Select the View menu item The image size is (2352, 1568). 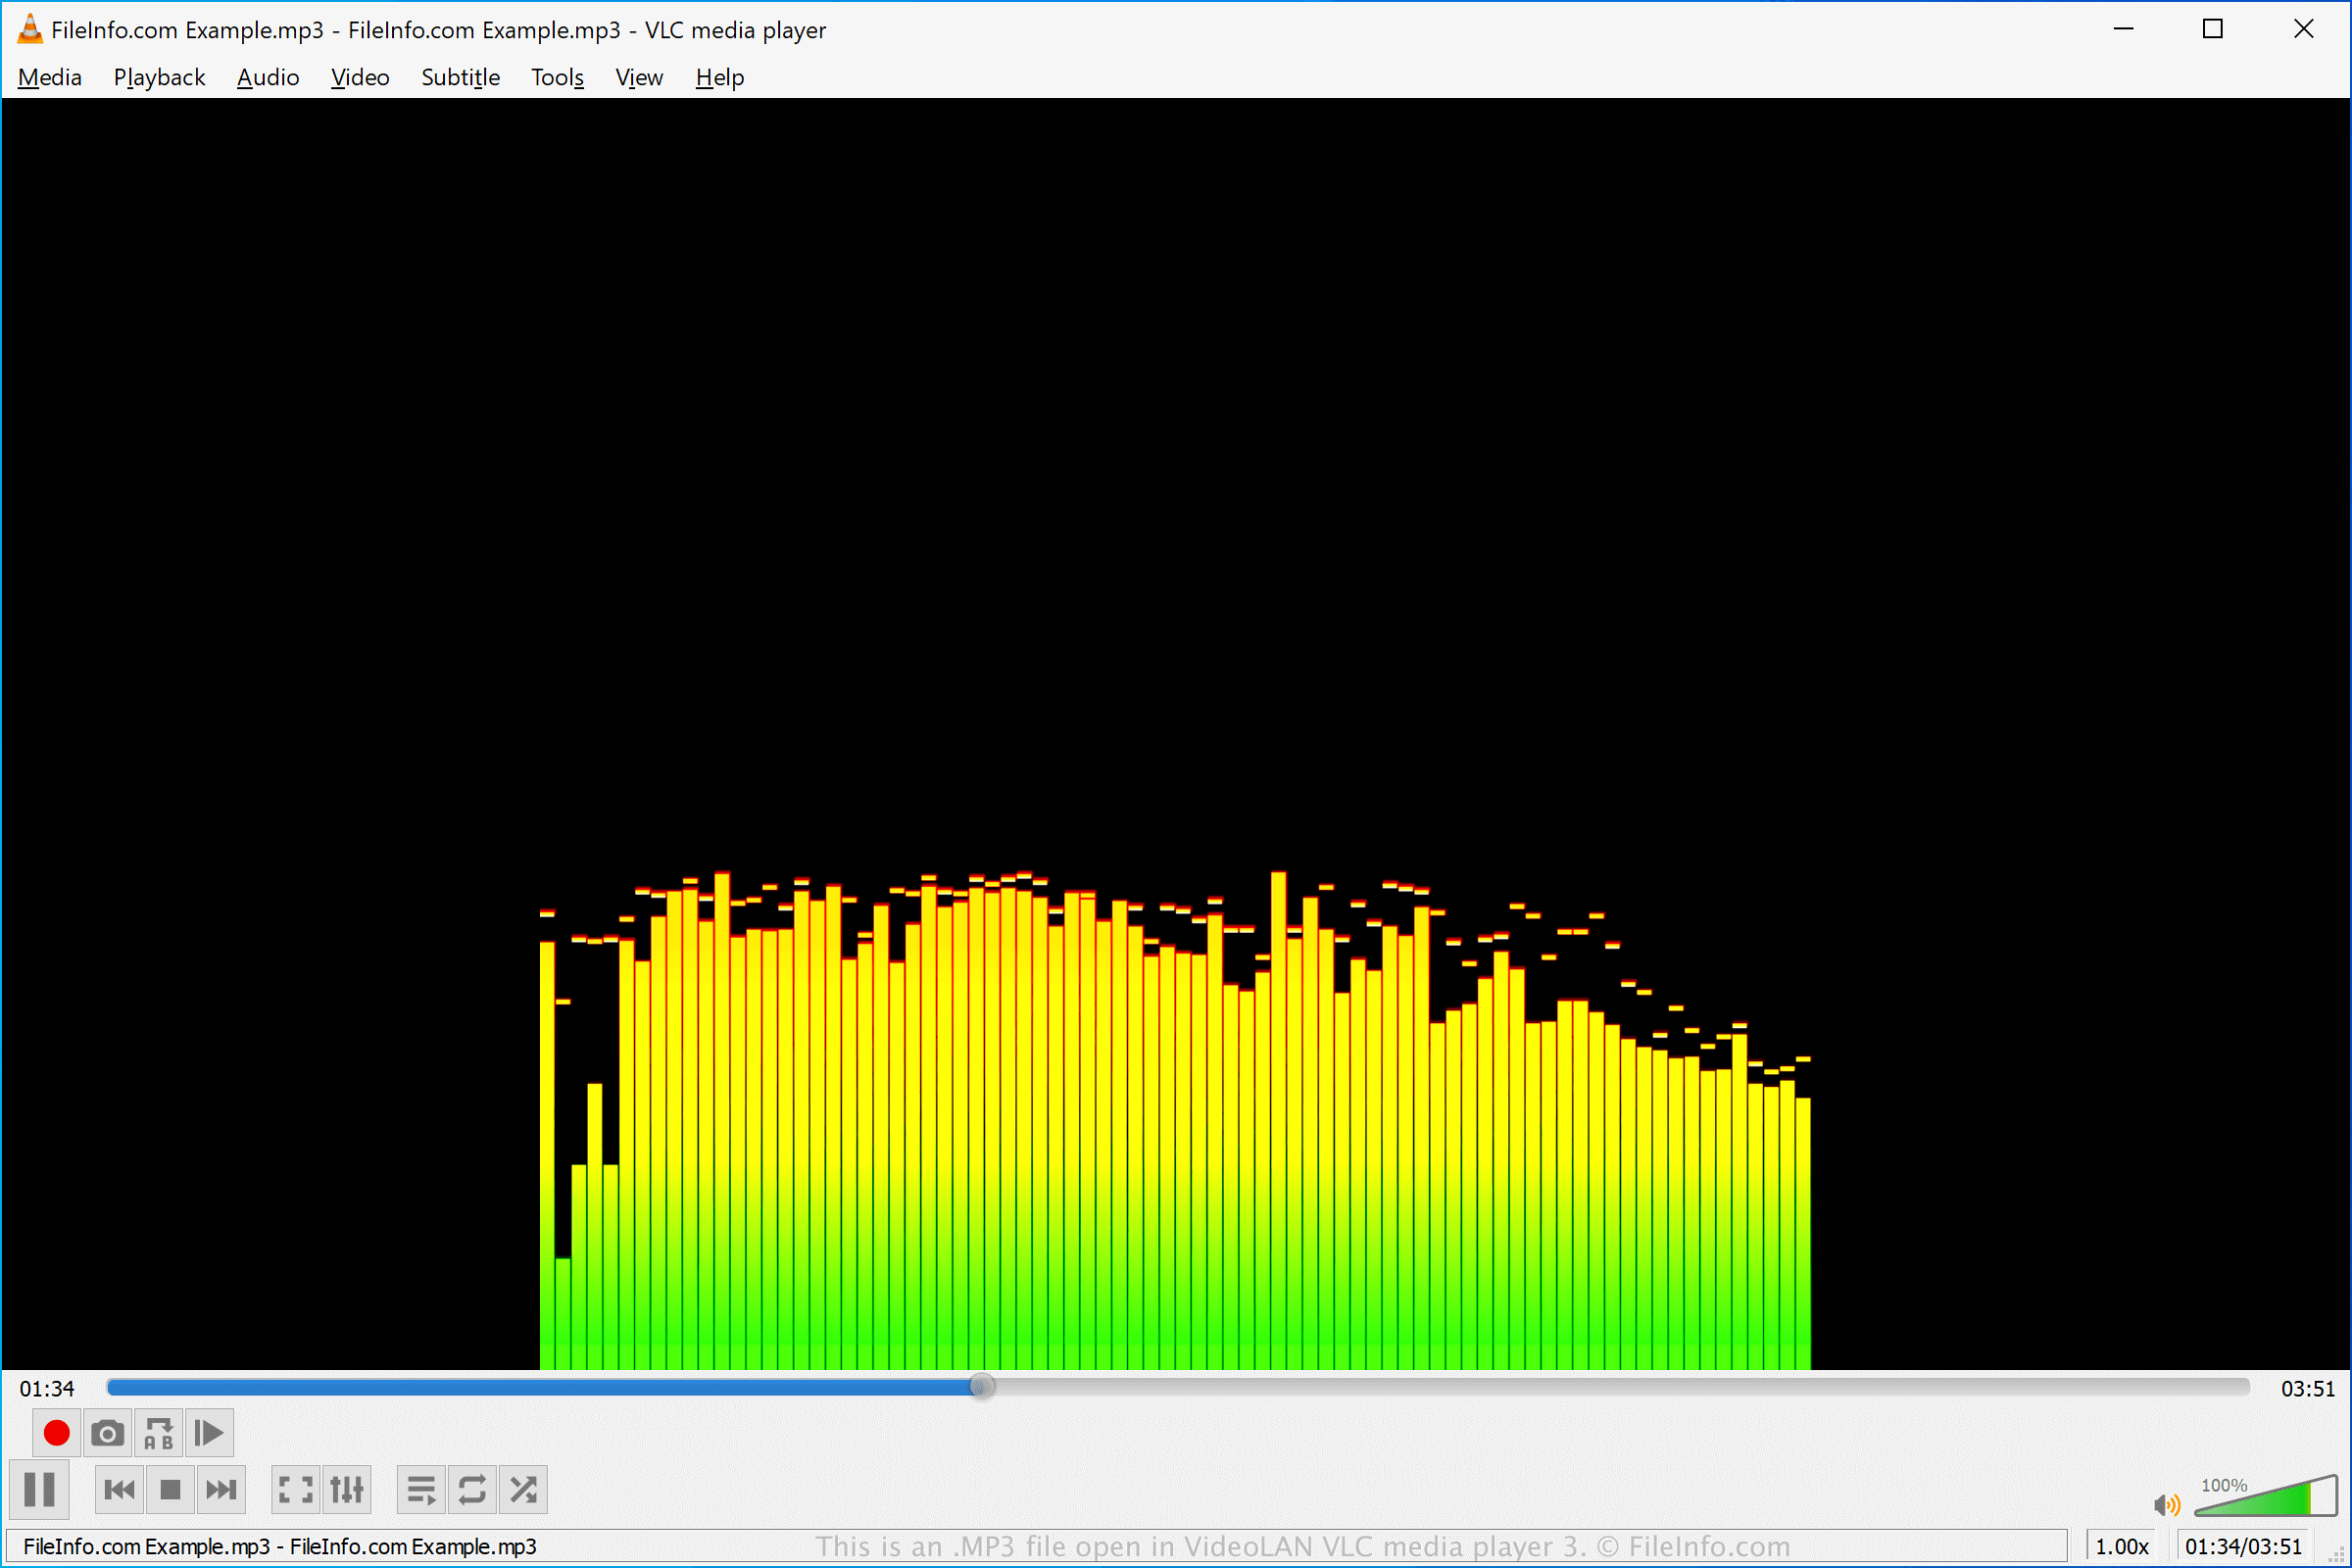point(639,77)
